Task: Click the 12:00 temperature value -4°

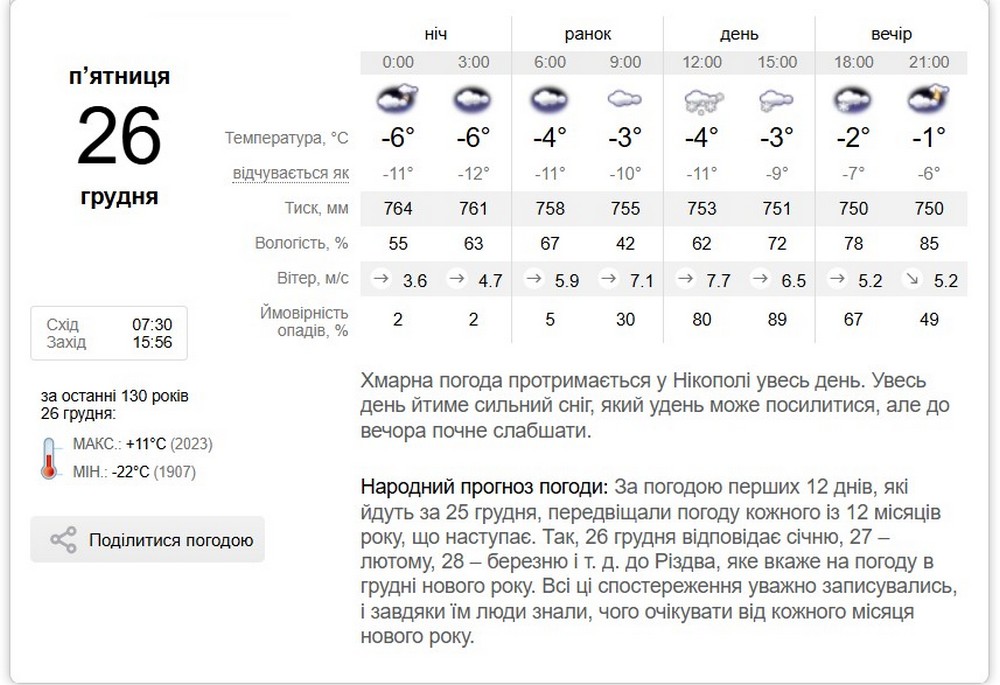Action: point(702,136)
